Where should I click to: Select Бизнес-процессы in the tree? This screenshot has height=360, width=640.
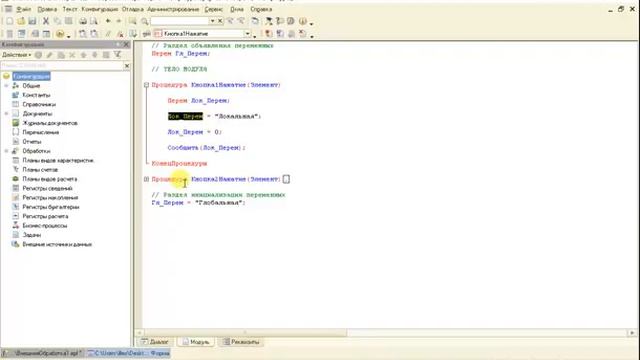44,226
